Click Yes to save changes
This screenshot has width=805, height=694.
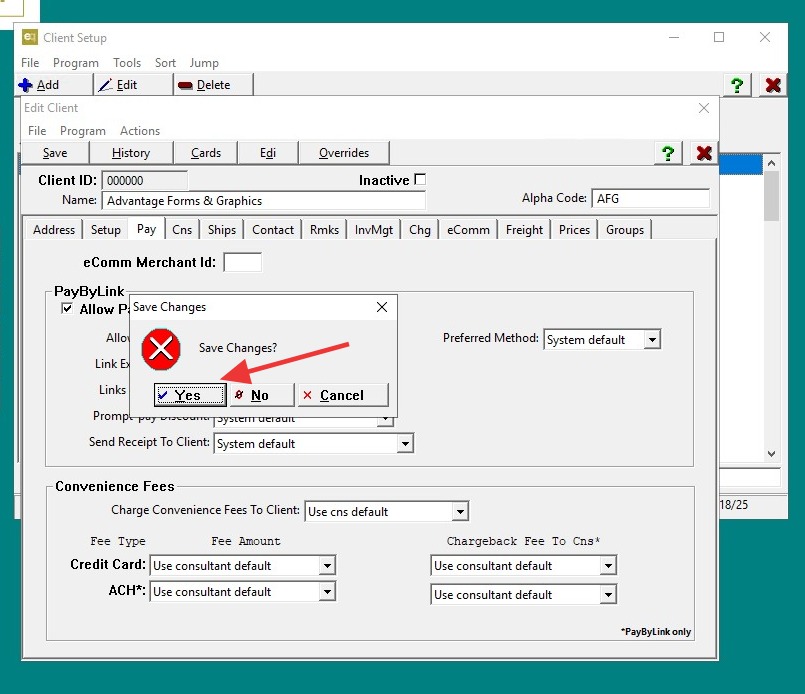click(x=190, y=395)
